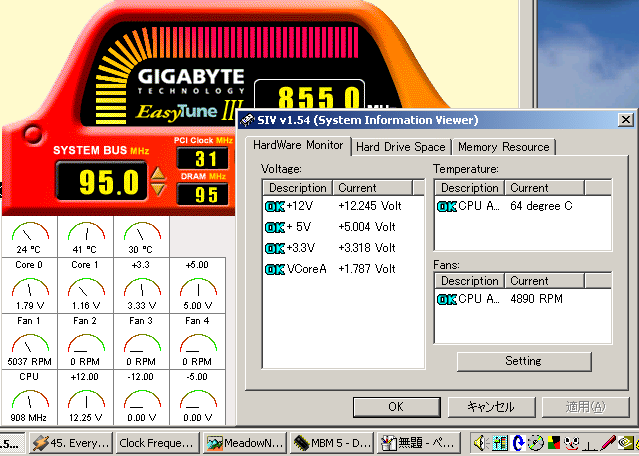Viewport: 639px width, 456px height.
Task: Click the speaker volume tray icon
Action: click(x=481, y=443)
